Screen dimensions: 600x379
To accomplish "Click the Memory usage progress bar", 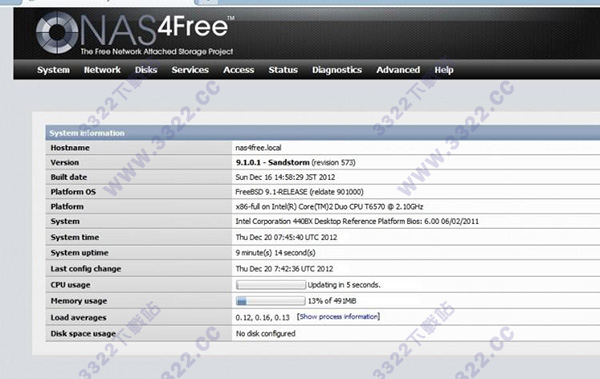I will pos(271,301).
